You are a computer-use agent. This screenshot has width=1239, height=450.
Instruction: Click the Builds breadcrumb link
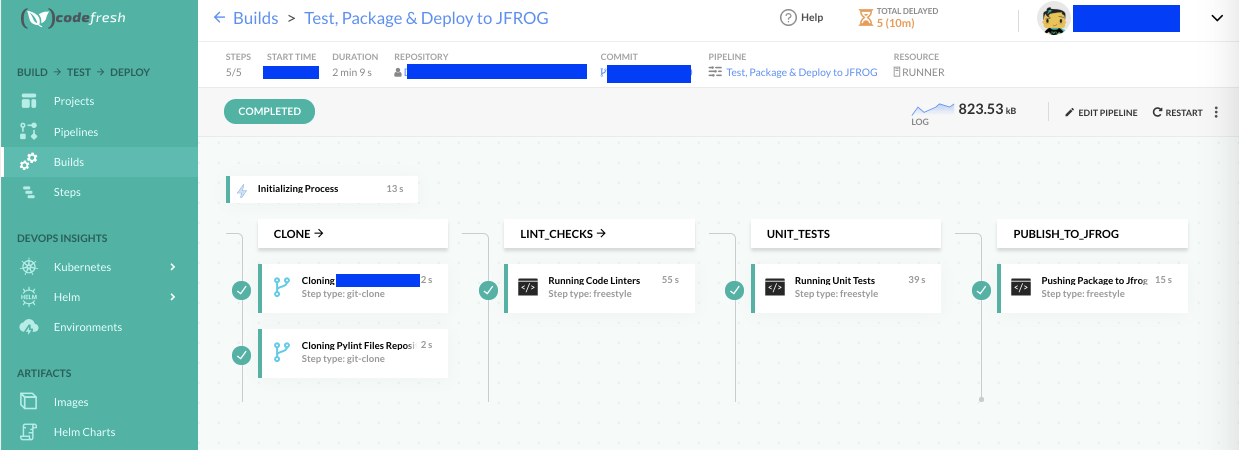point(256,18)
